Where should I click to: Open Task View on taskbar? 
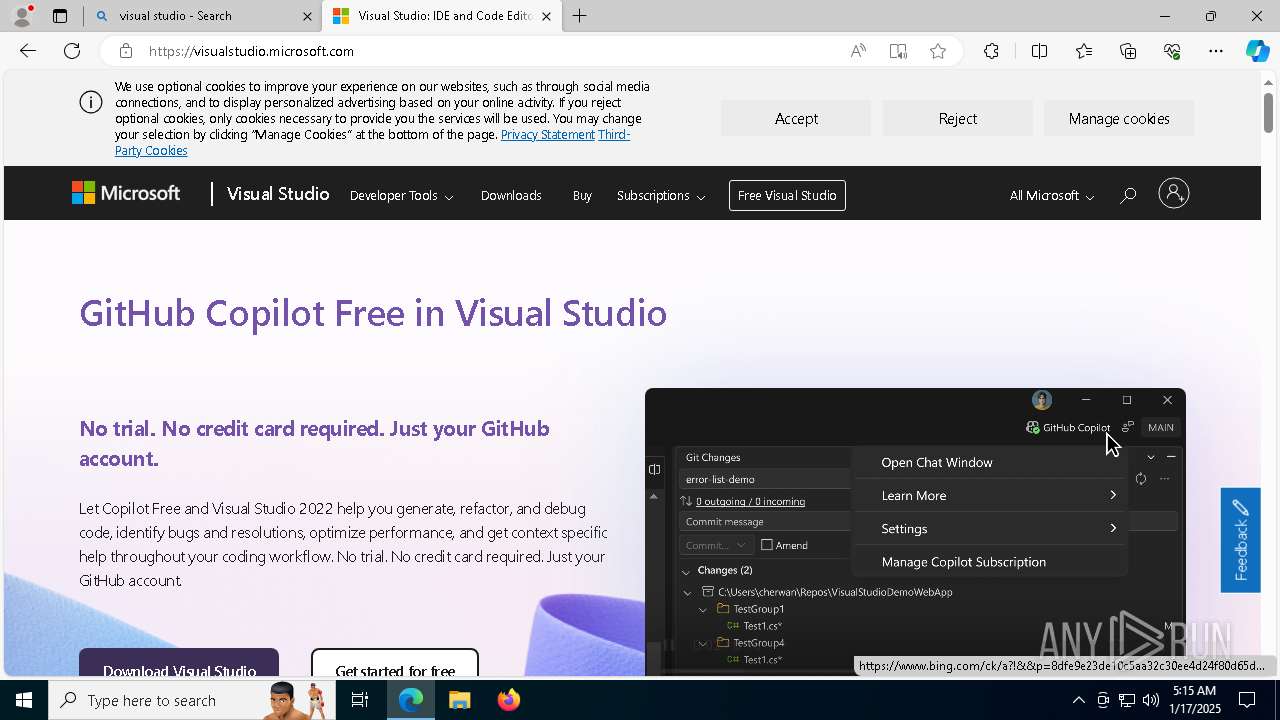tap(360, 700)
